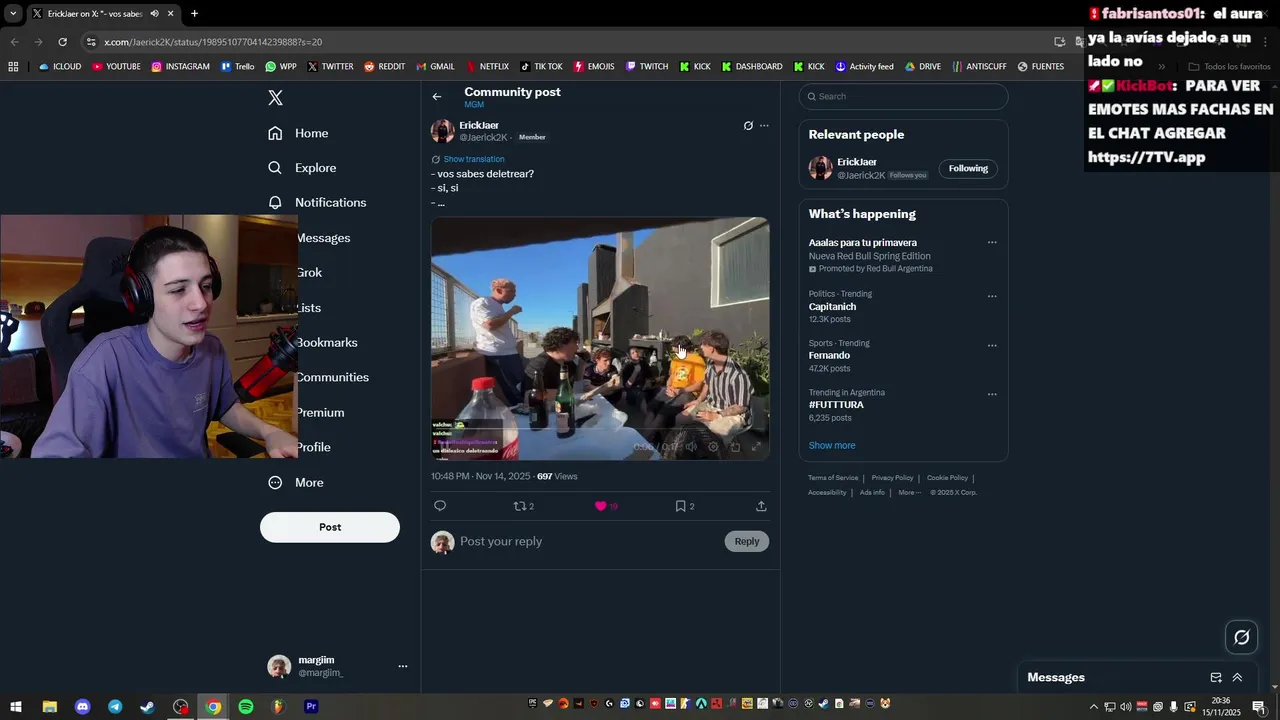The width and height of the screenshot is (1280, 720).
Task: Expand the video to fullscreen
Action: (756, 447)
